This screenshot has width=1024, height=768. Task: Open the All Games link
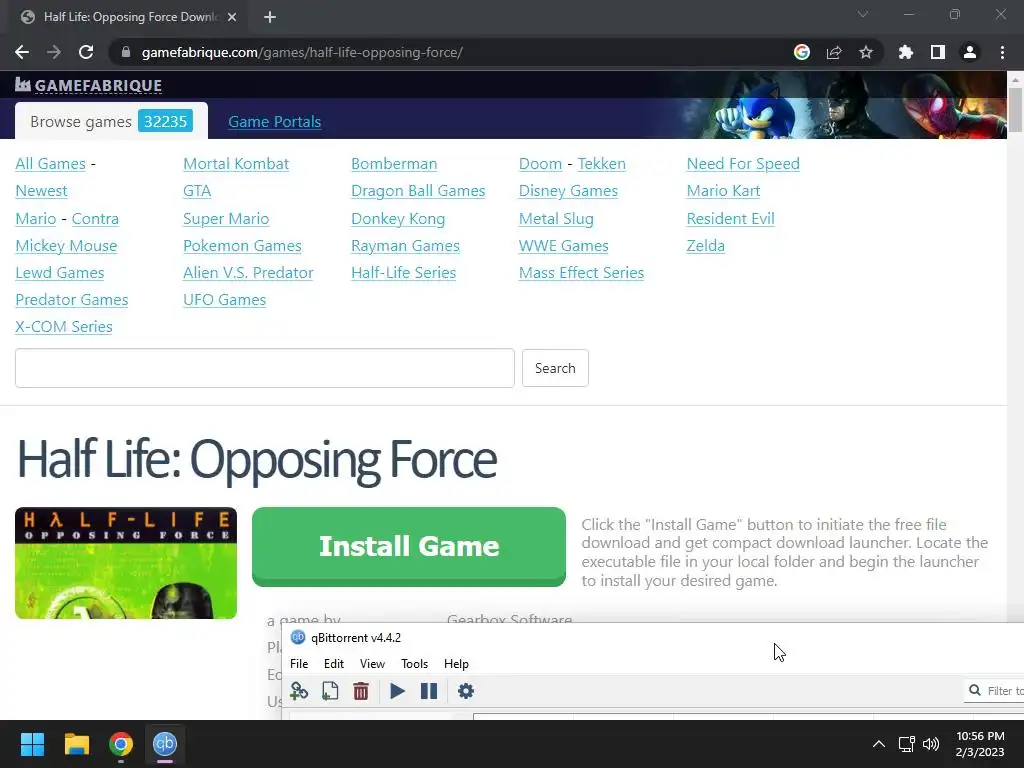click(x=50, y=164)
